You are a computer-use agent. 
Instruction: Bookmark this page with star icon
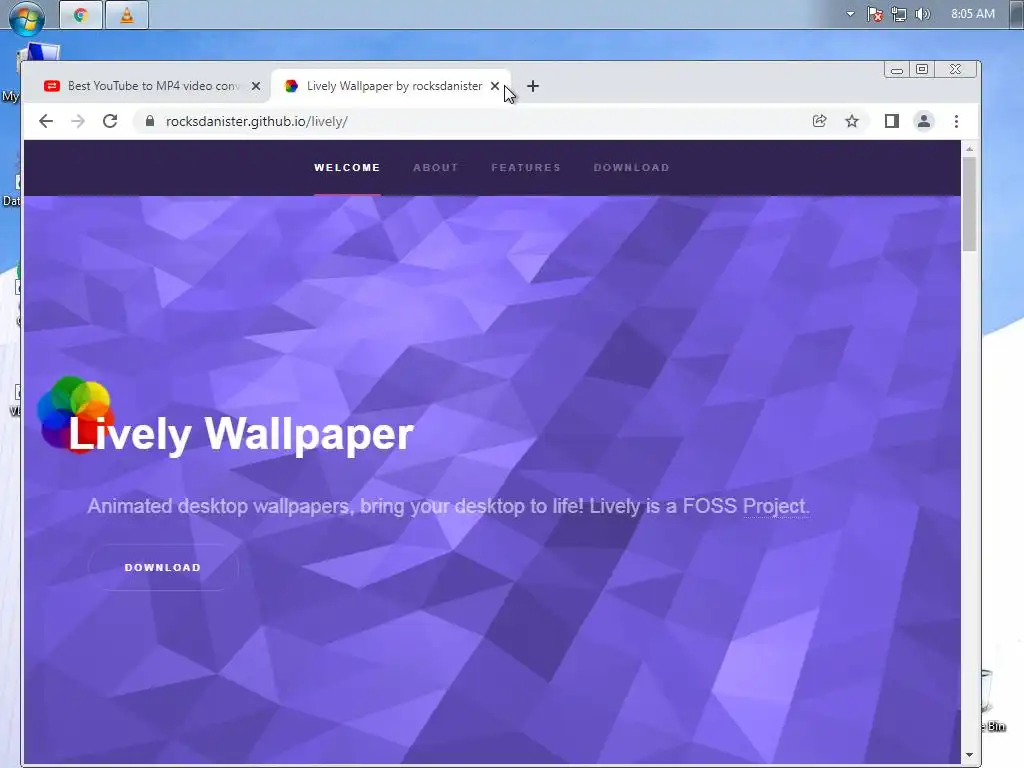[852, 121]
